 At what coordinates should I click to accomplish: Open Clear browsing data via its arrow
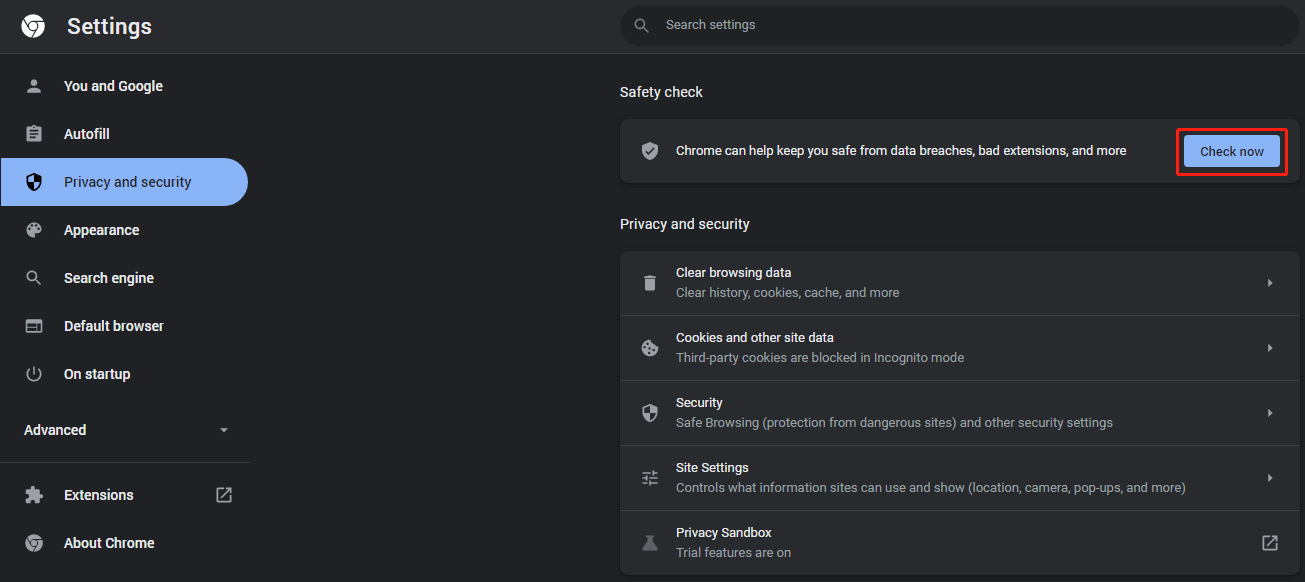1270,283
